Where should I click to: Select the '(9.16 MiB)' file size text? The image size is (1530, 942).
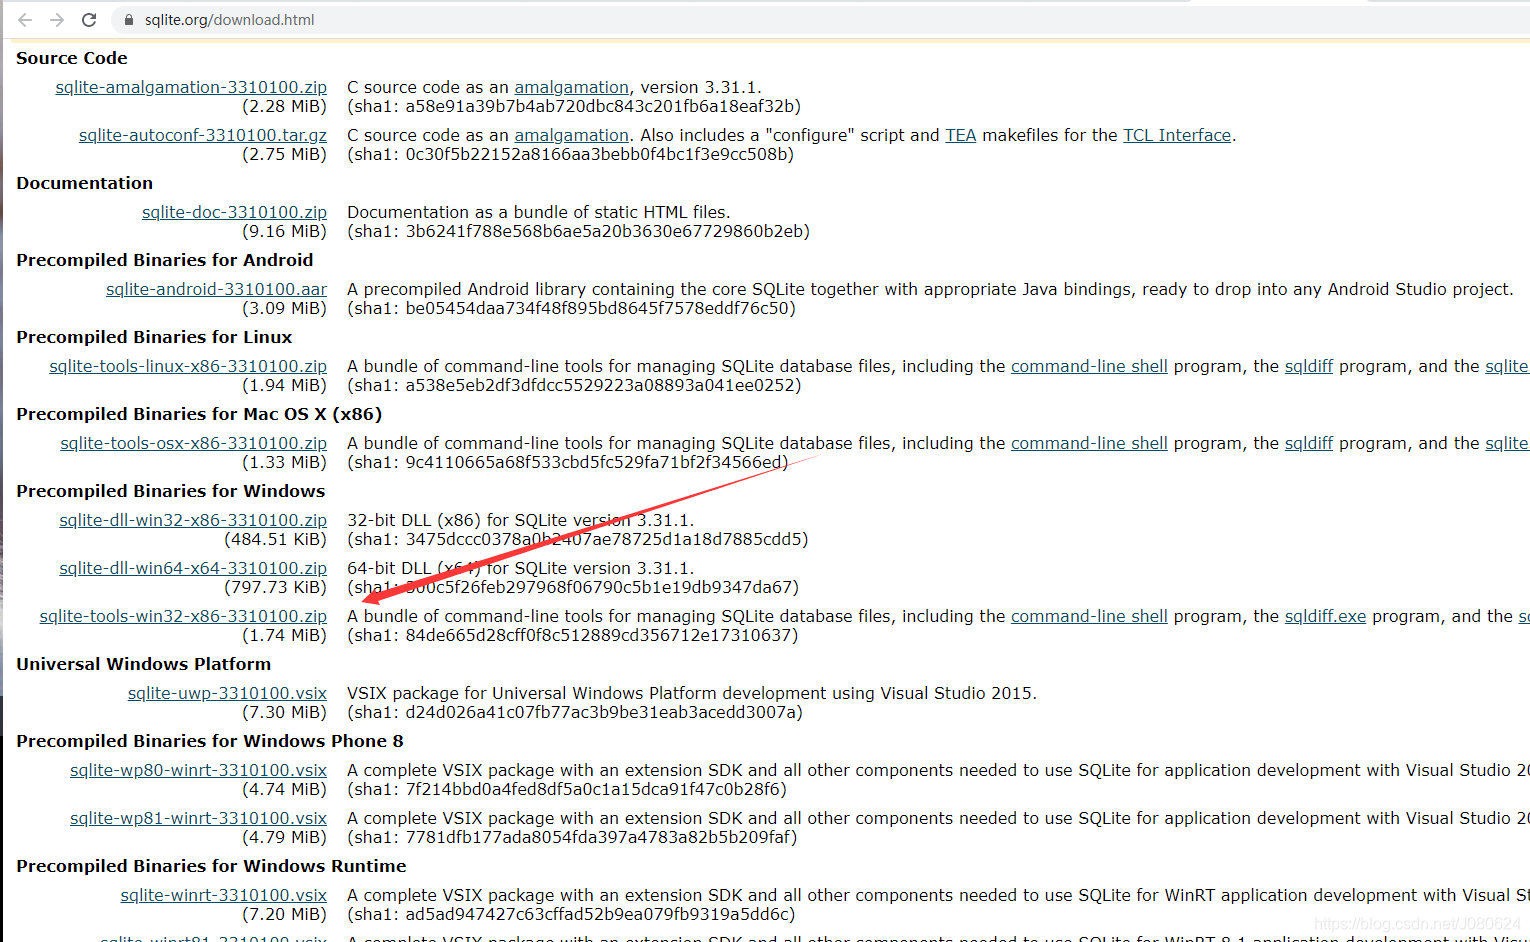(x=284, y=231)
